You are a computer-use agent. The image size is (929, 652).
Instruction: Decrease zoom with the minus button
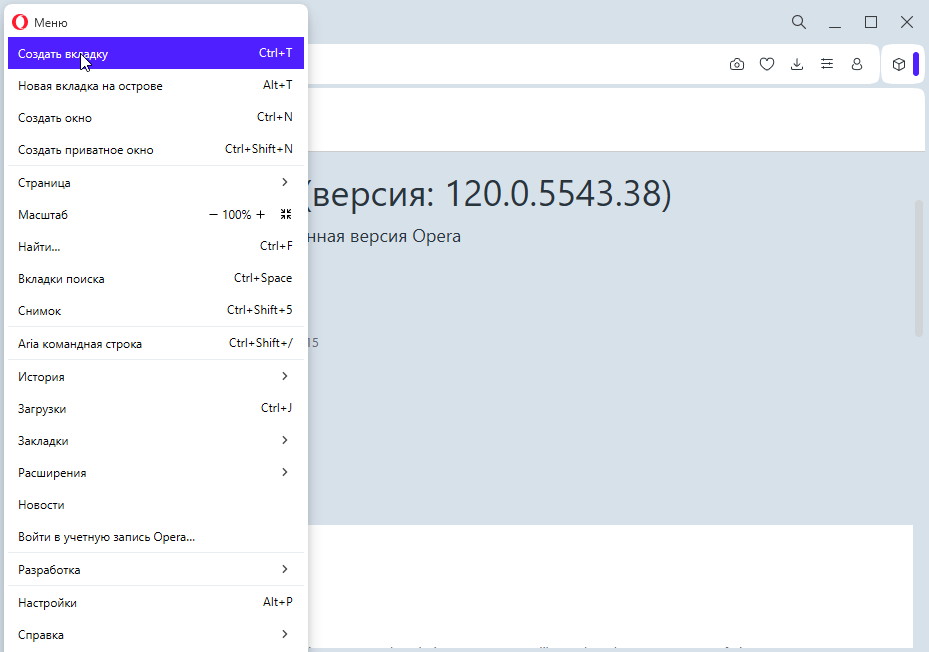213,215
